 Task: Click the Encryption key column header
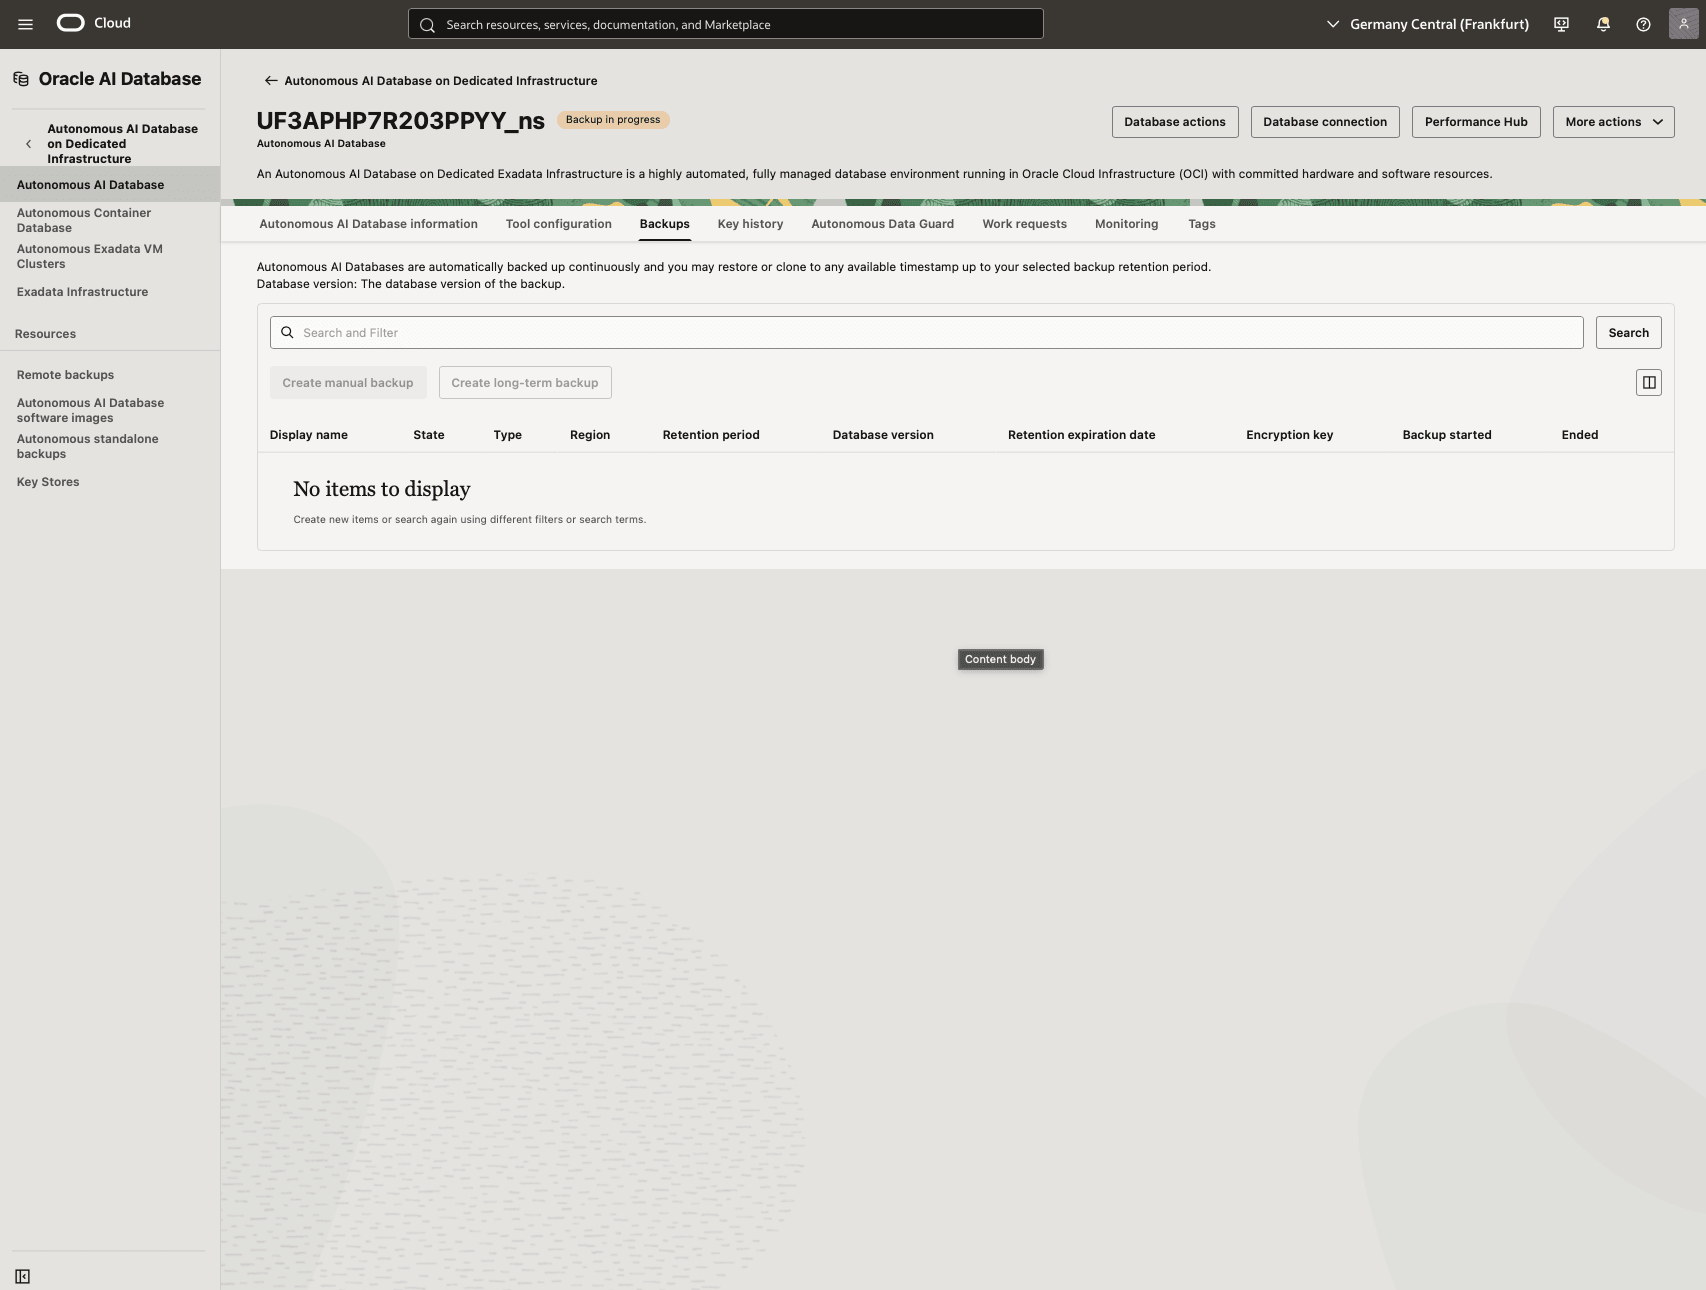[1289, 435]
